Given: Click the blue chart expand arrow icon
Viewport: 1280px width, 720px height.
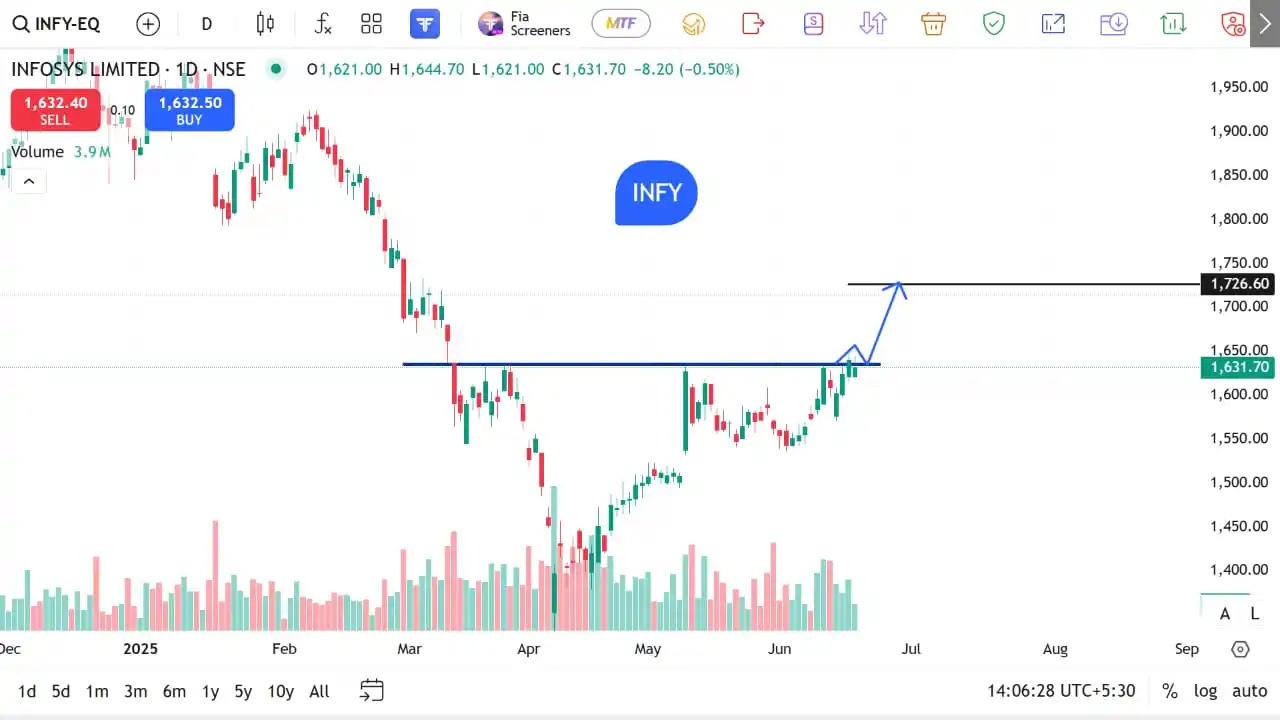Looking at the screenshot, I should tap(1053, 23).
